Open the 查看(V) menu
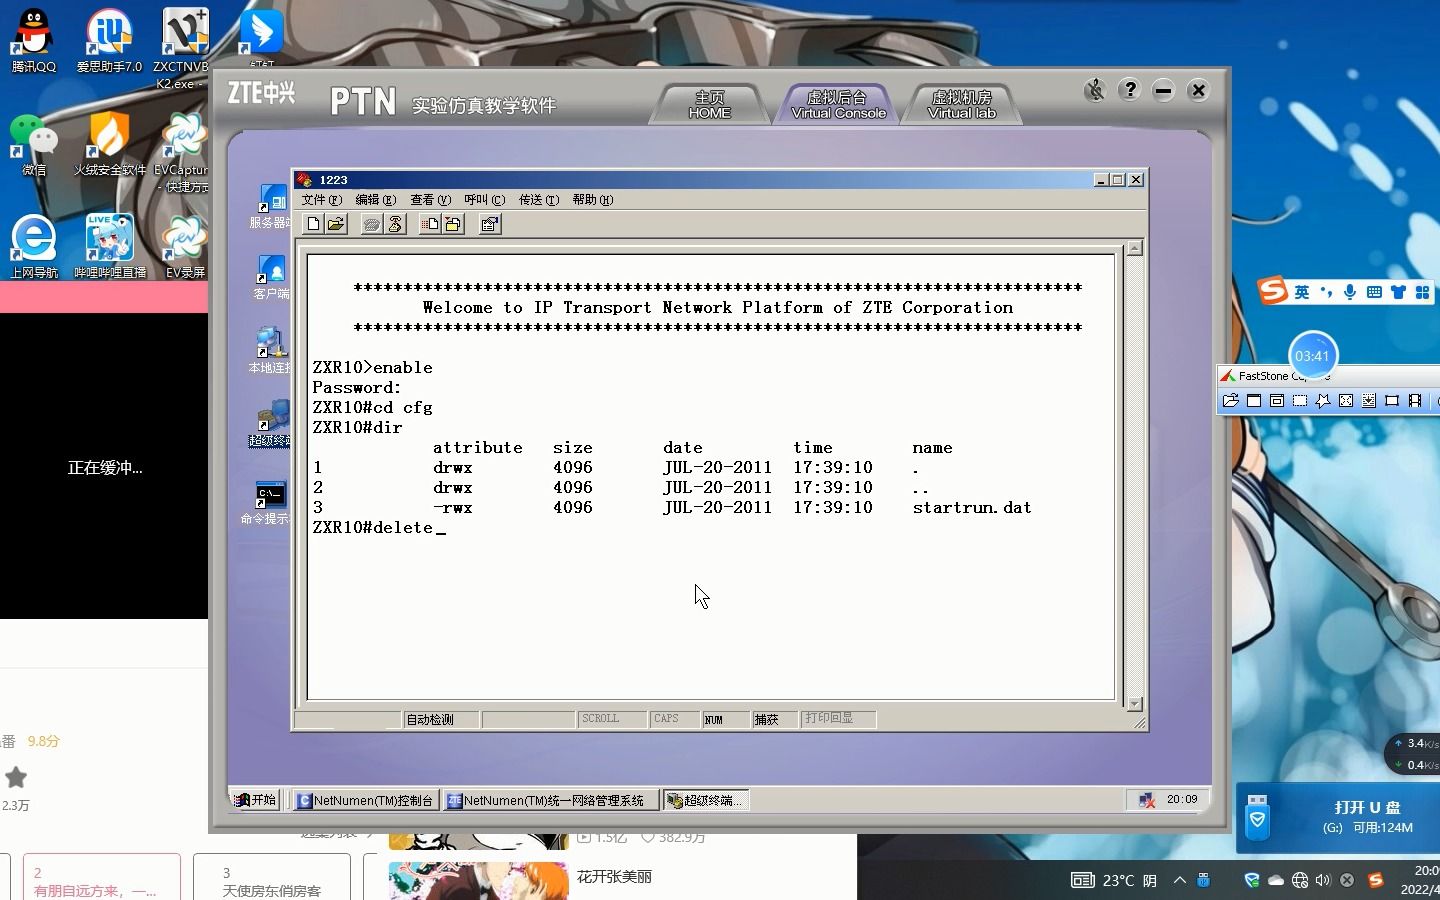This screenshot has height=900, width=1440. coord(430,200)
